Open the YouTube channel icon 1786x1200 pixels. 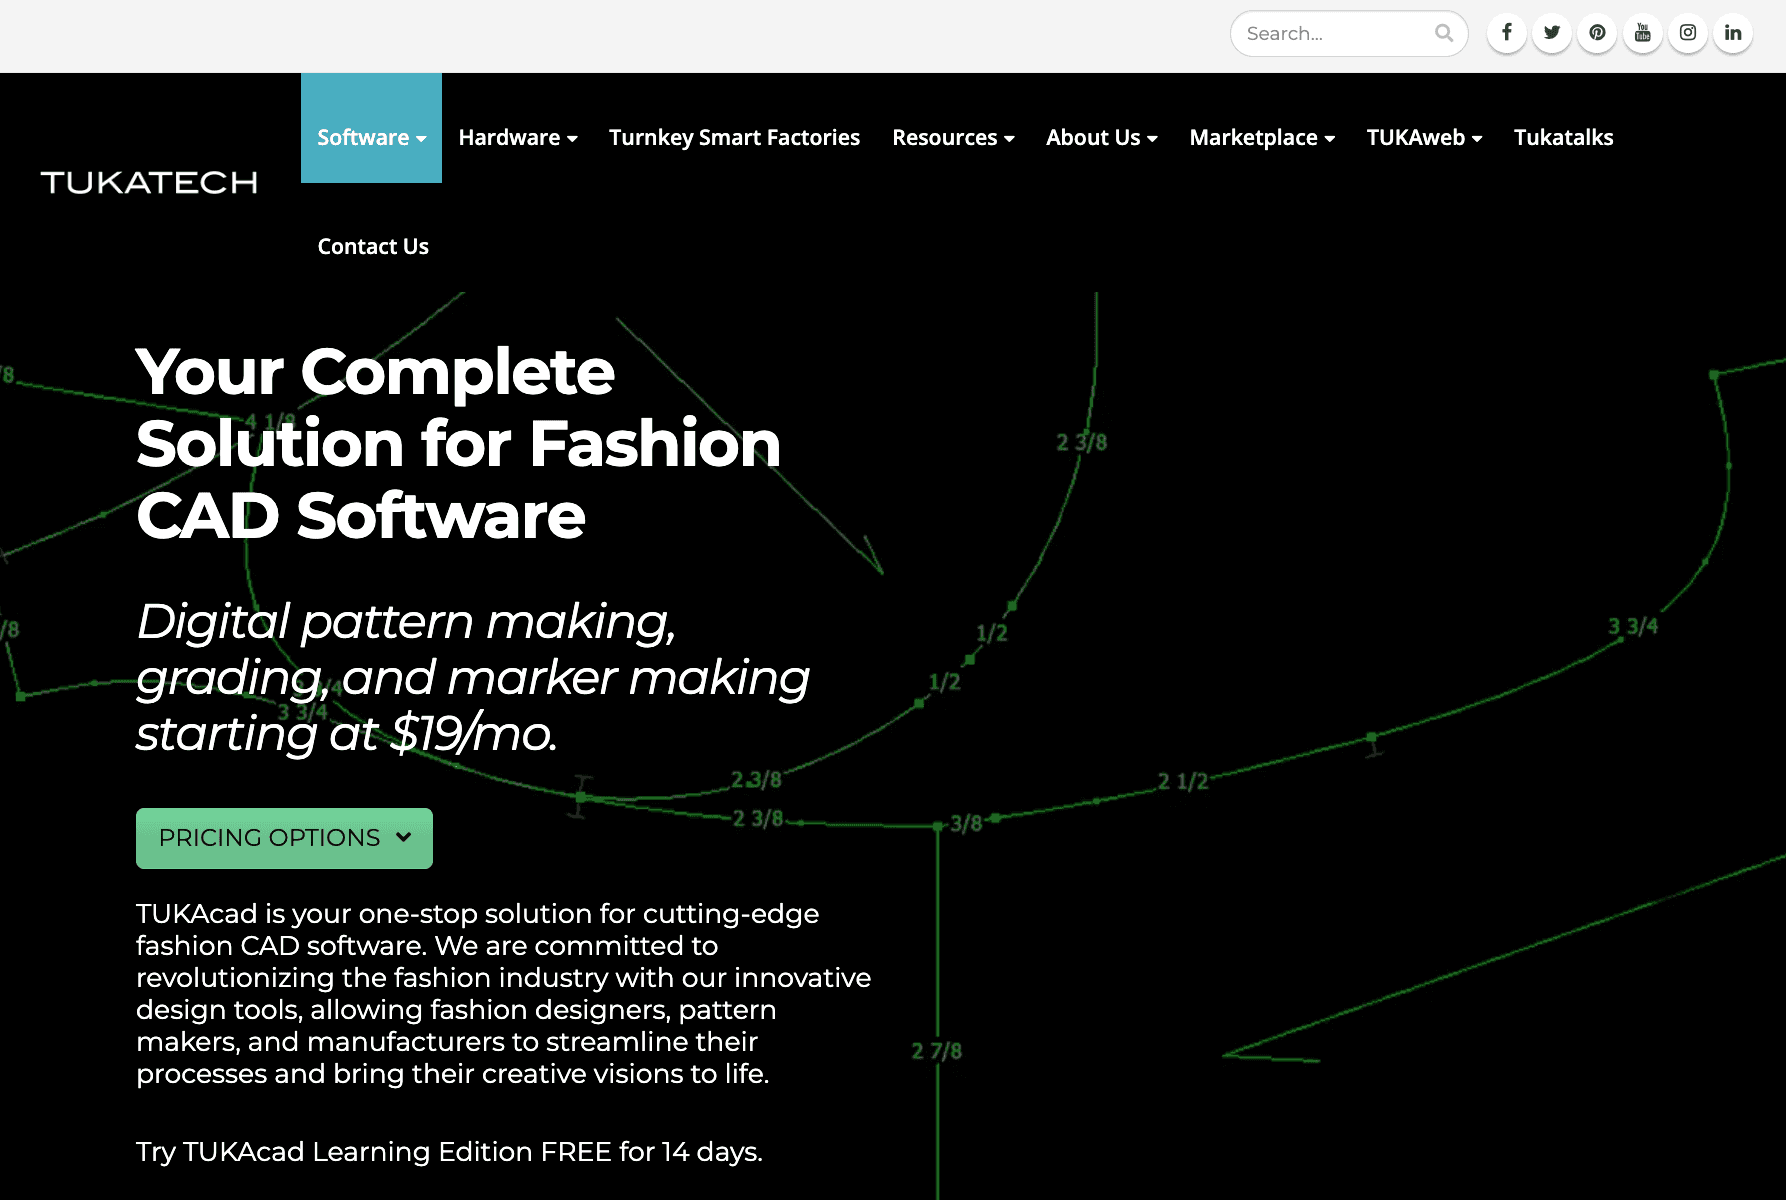1642,33
